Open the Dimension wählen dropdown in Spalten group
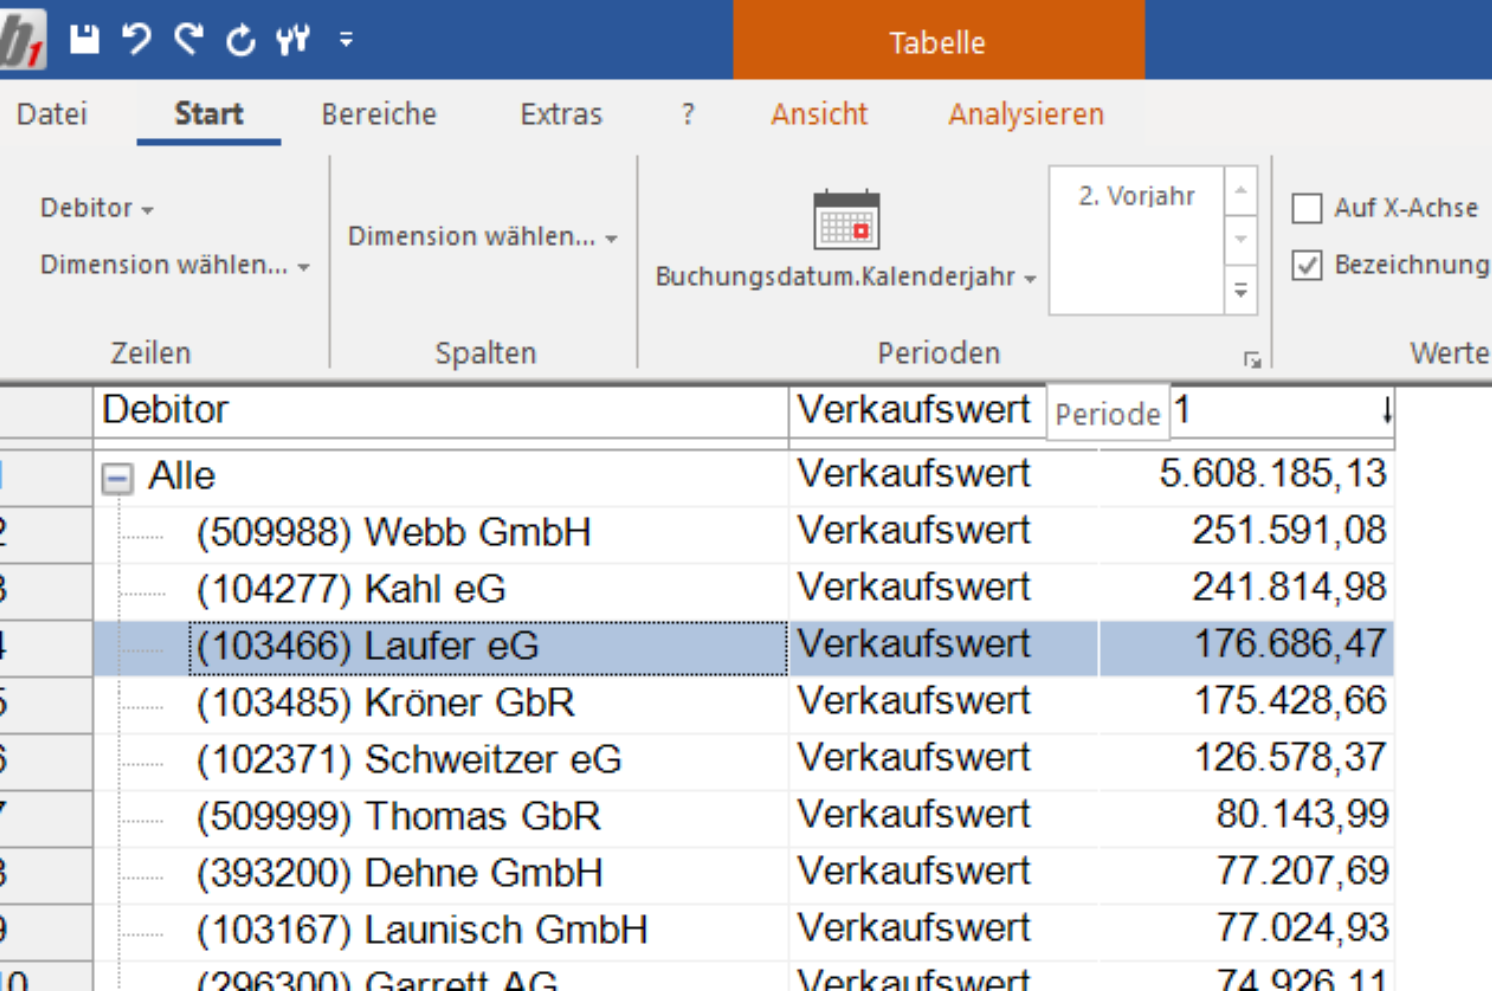The image size is (1492, 992). click(x=483, y=237)
